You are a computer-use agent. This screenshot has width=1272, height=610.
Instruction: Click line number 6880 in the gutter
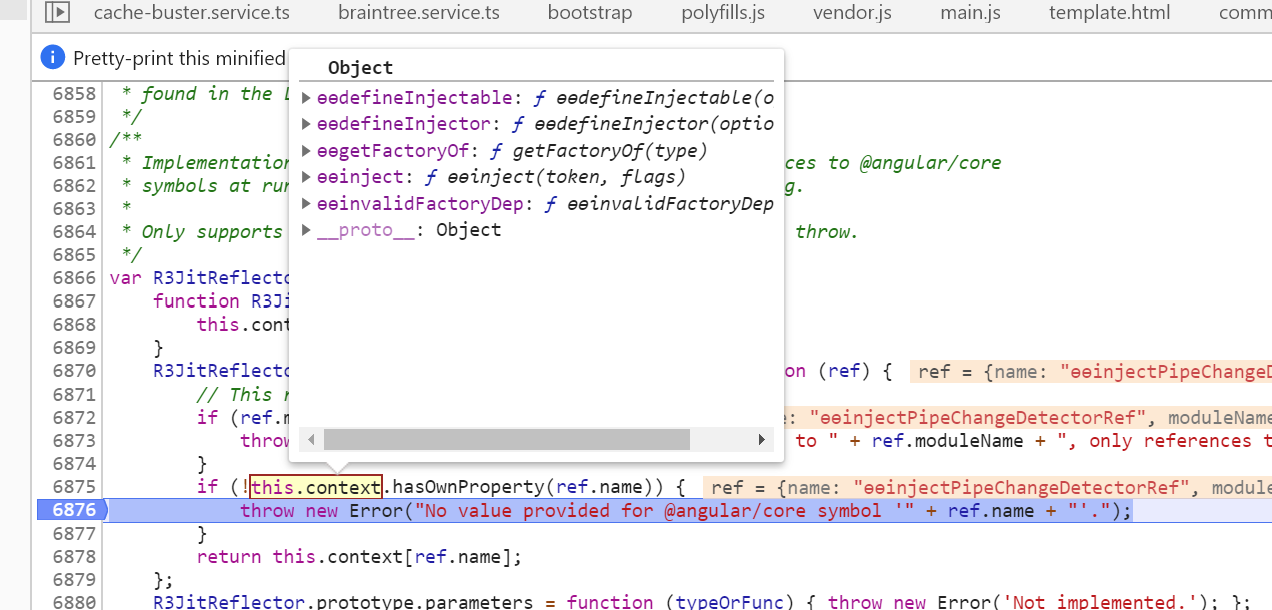[x=74, y=602]
